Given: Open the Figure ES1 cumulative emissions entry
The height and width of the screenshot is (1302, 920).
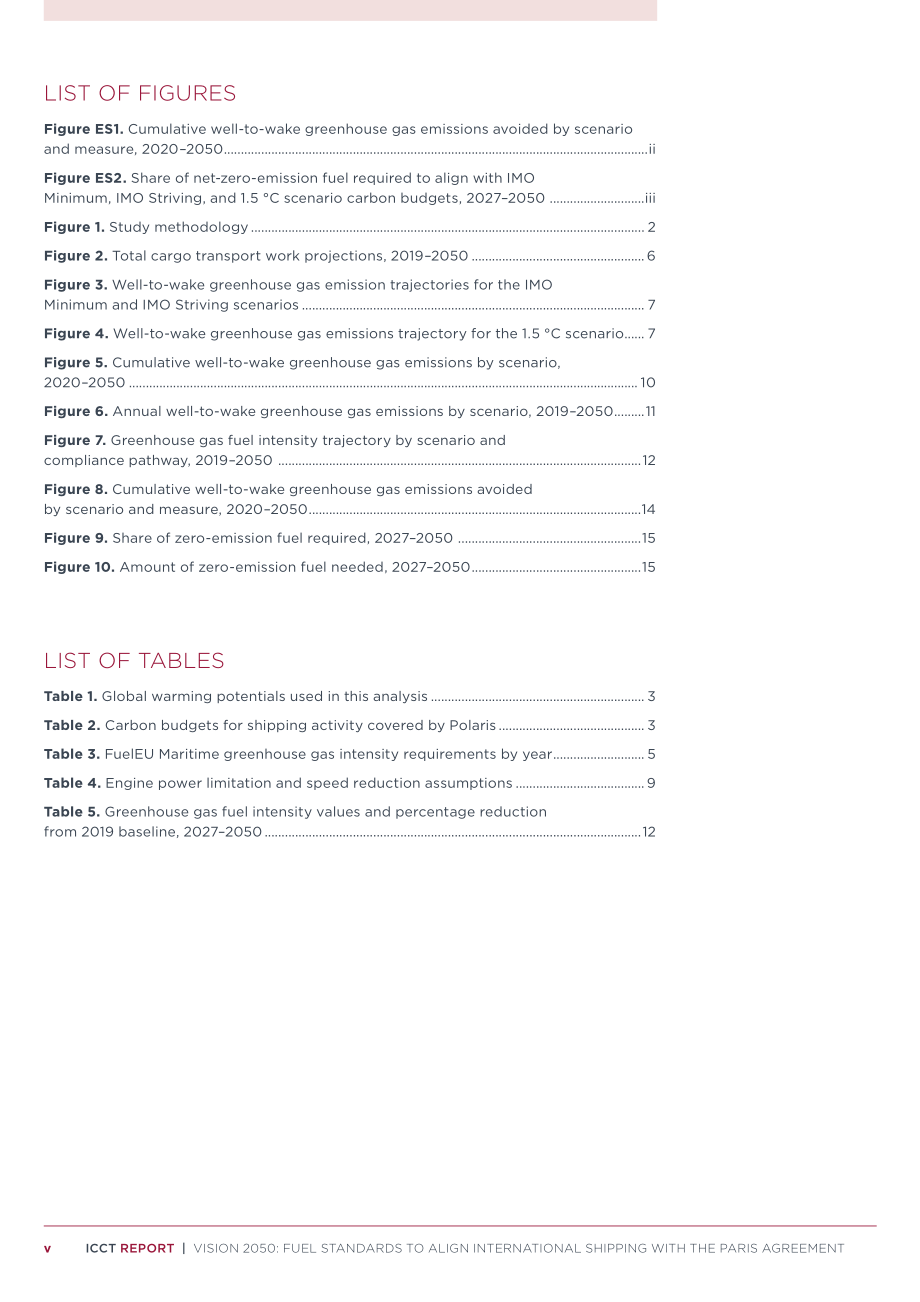Looking at the screenshot, I should pos(350,139).
